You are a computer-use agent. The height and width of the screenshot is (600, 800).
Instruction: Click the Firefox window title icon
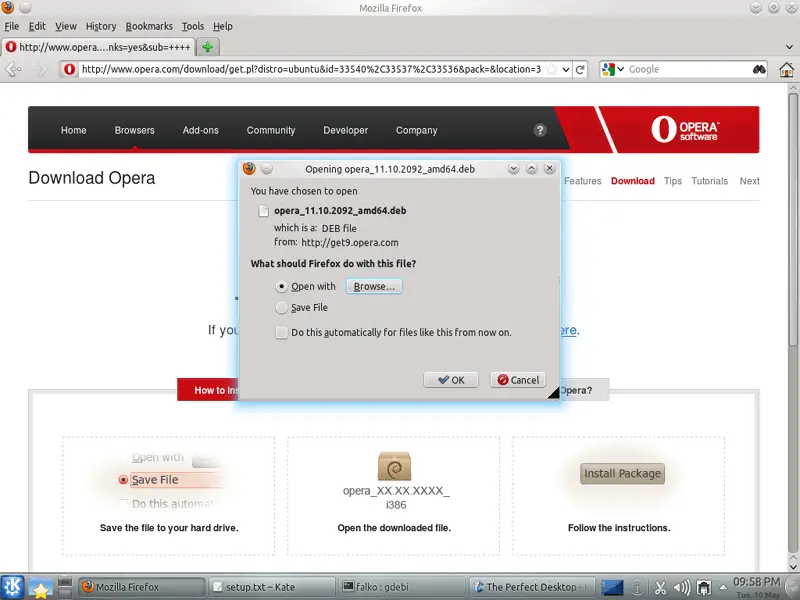[x=8, y=7]
